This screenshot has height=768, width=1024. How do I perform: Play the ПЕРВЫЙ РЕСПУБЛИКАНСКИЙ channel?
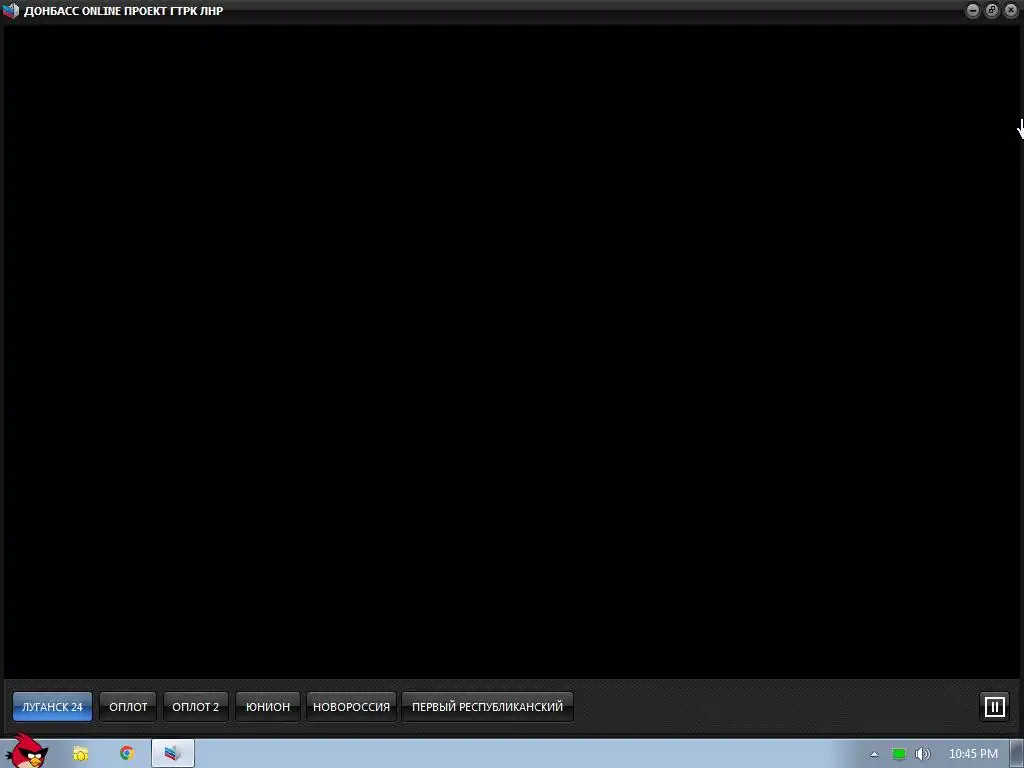pyautogui.click(x=487, y=707)
